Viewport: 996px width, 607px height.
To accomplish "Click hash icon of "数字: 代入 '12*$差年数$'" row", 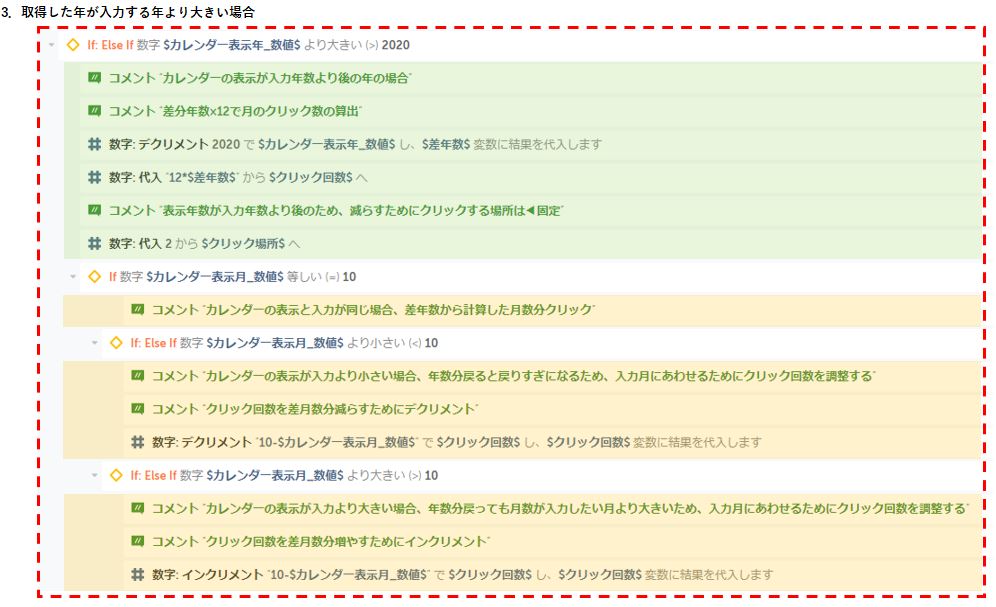I will click(94, 177).
